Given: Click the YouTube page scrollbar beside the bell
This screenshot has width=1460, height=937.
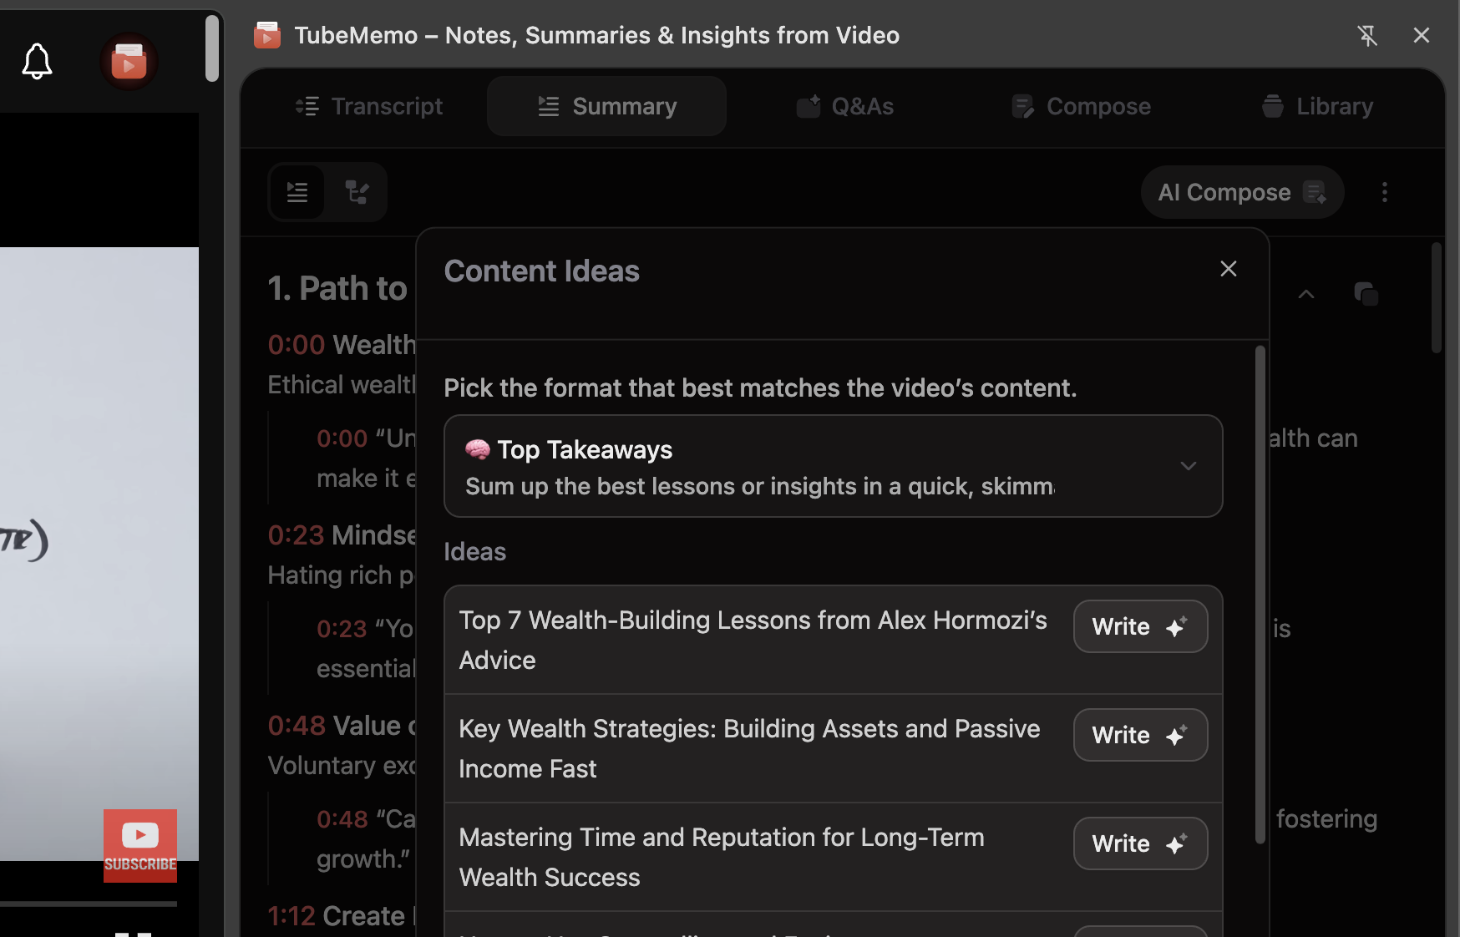Looking at the screenshot, I should click(x=212, y=48).
